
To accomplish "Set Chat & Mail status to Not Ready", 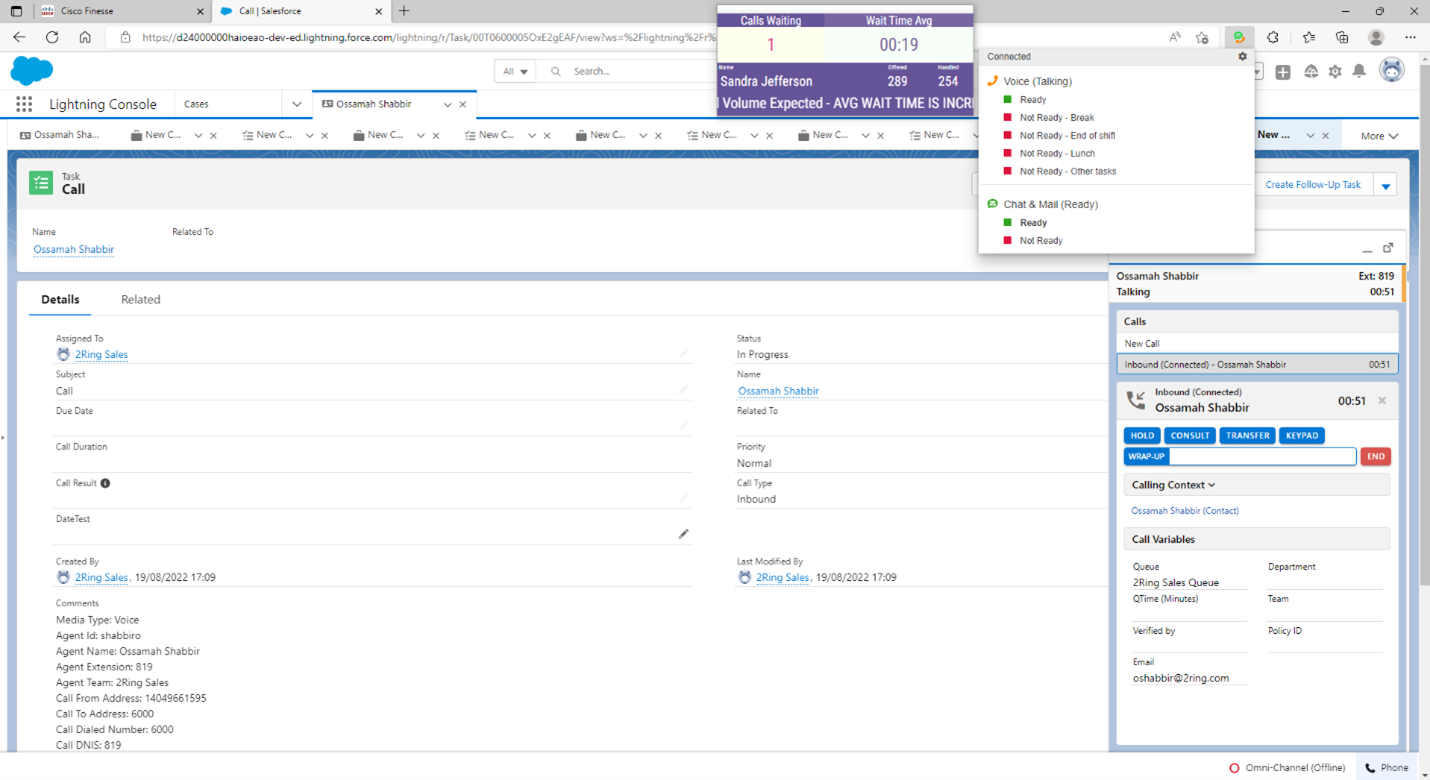I will coord(1040,241).
